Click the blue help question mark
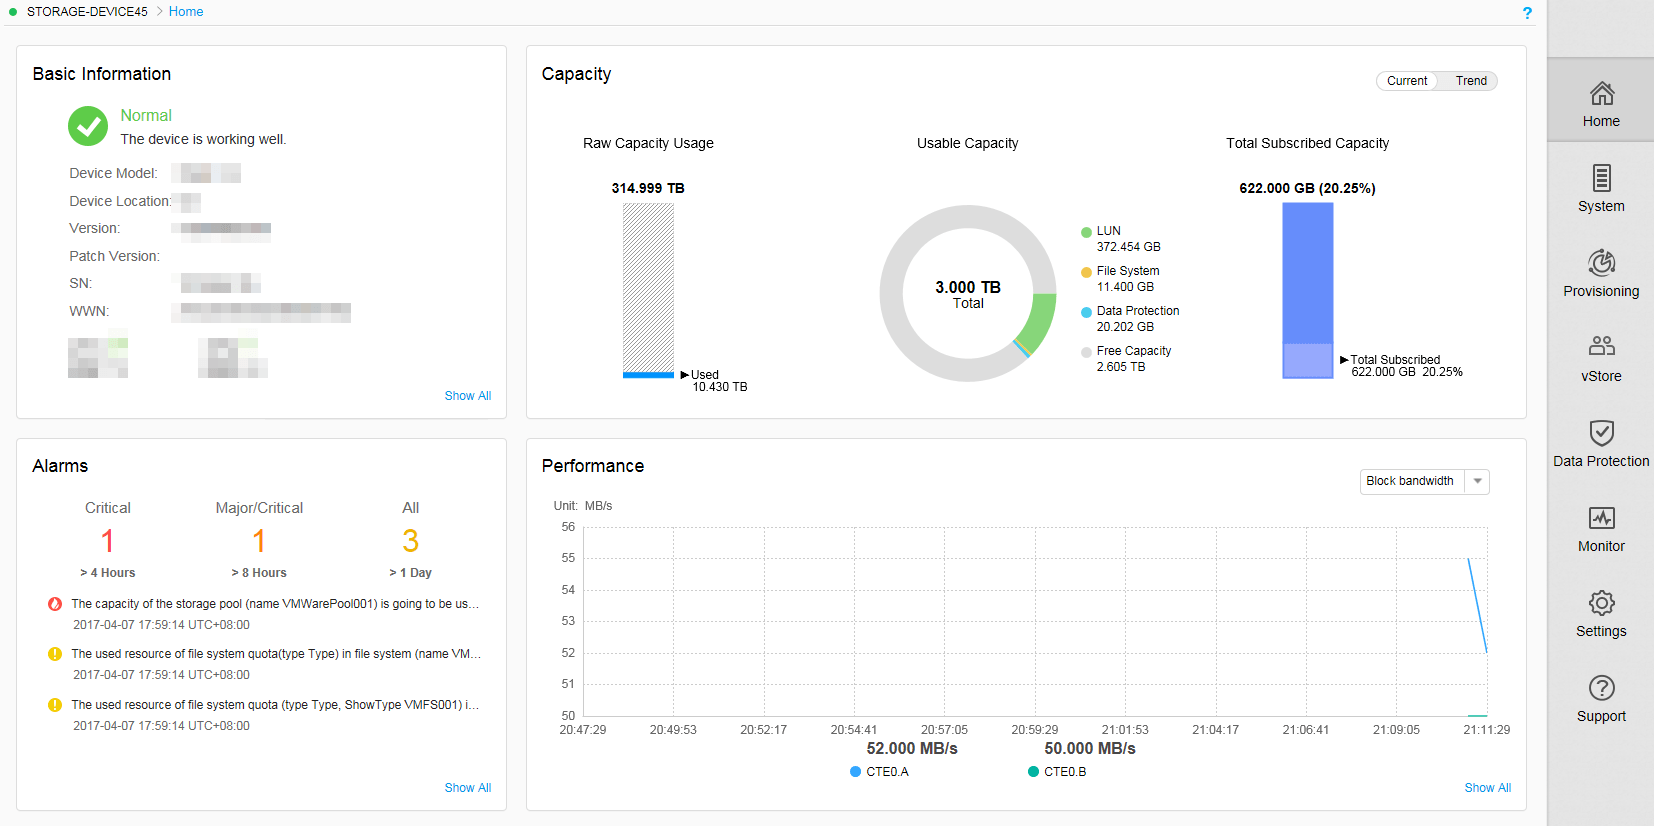 click(x=1527, y=13)
